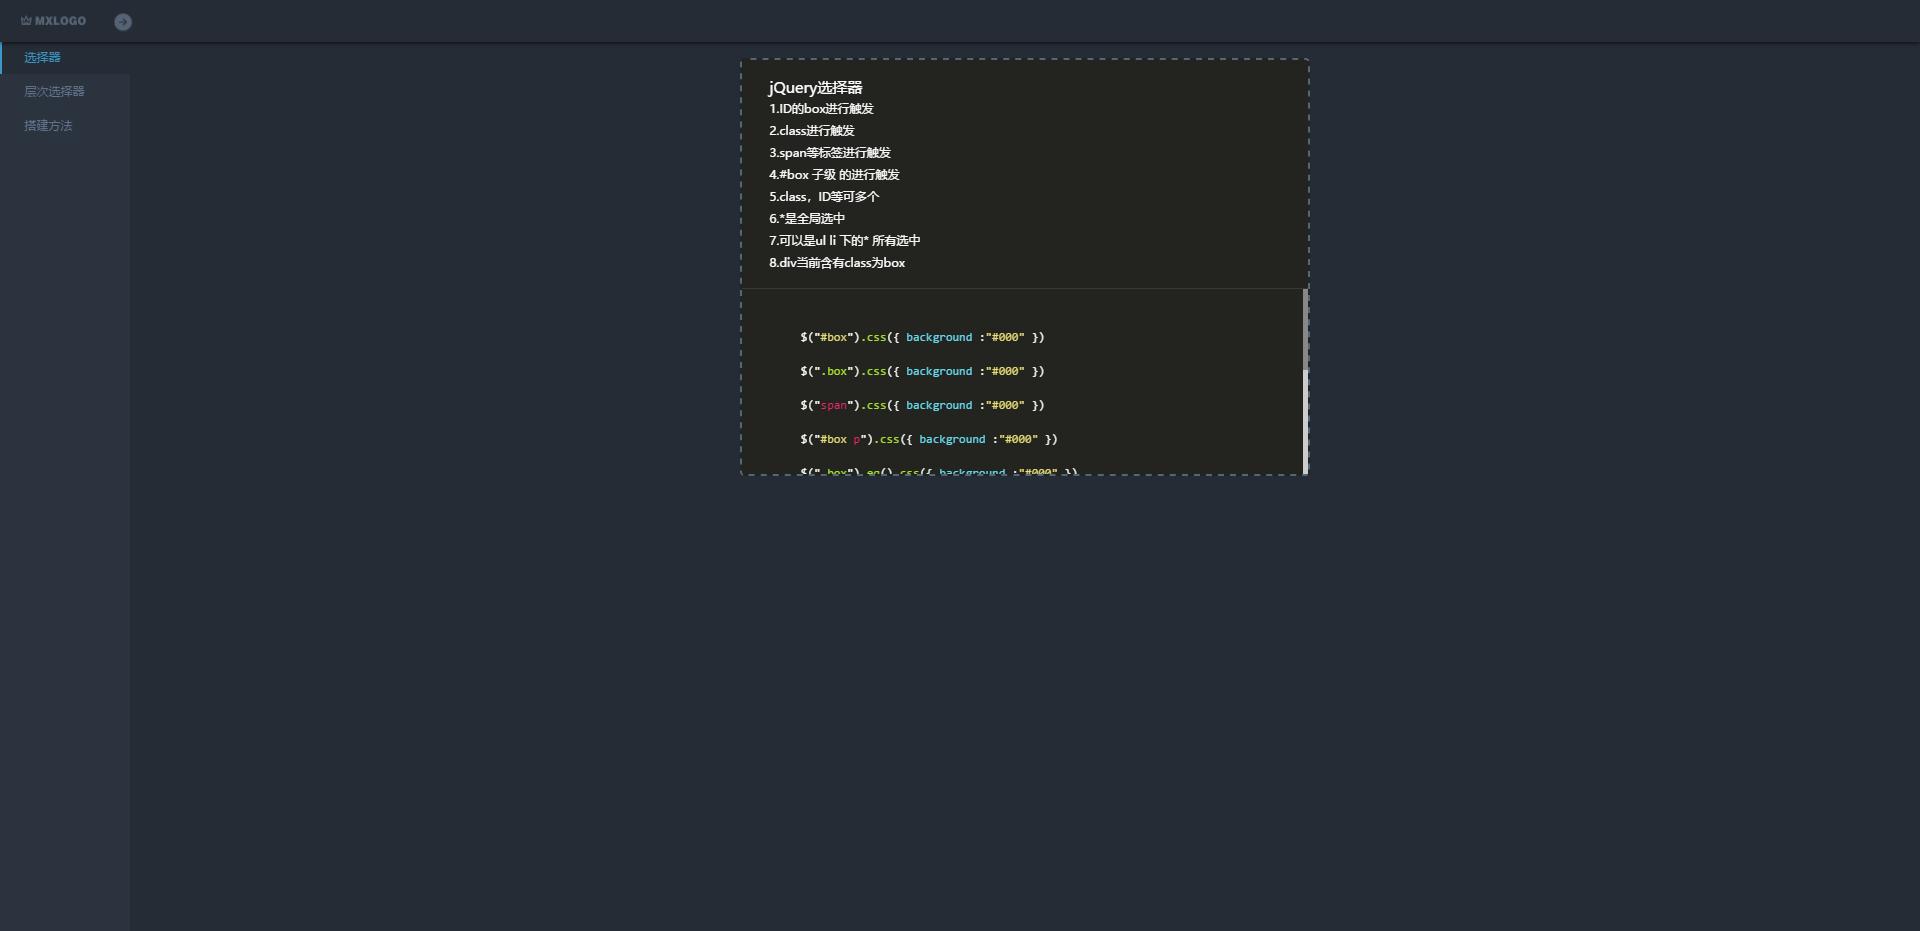Click the $("#box p").css code line

[929, 439]
